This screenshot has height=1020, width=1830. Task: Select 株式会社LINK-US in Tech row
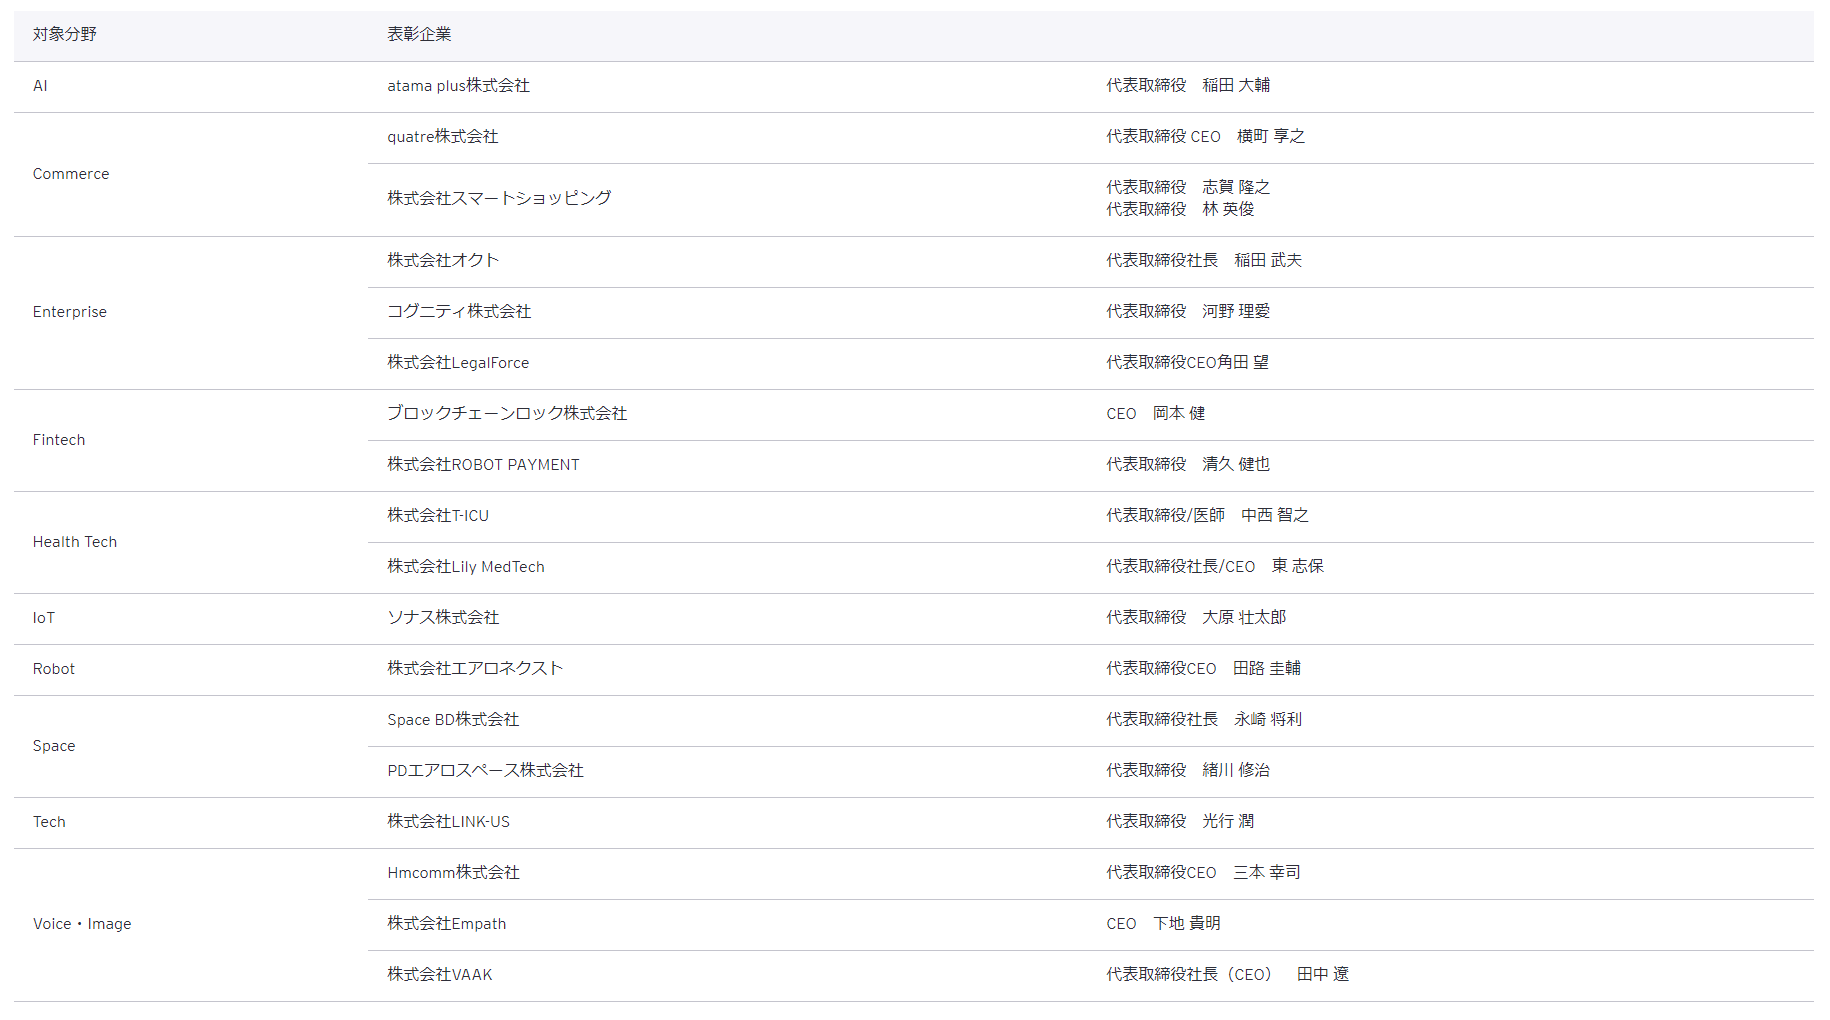448,822
